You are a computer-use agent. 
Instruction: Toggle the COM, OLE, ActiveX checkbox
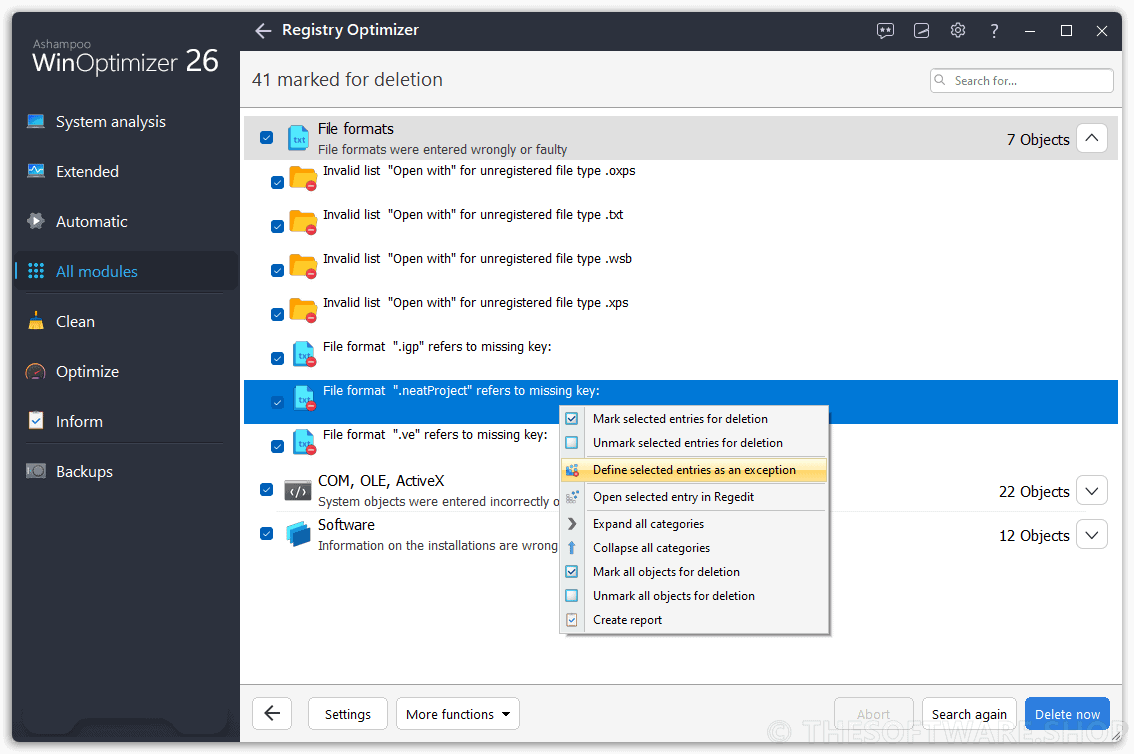click(x=267, y=489)
